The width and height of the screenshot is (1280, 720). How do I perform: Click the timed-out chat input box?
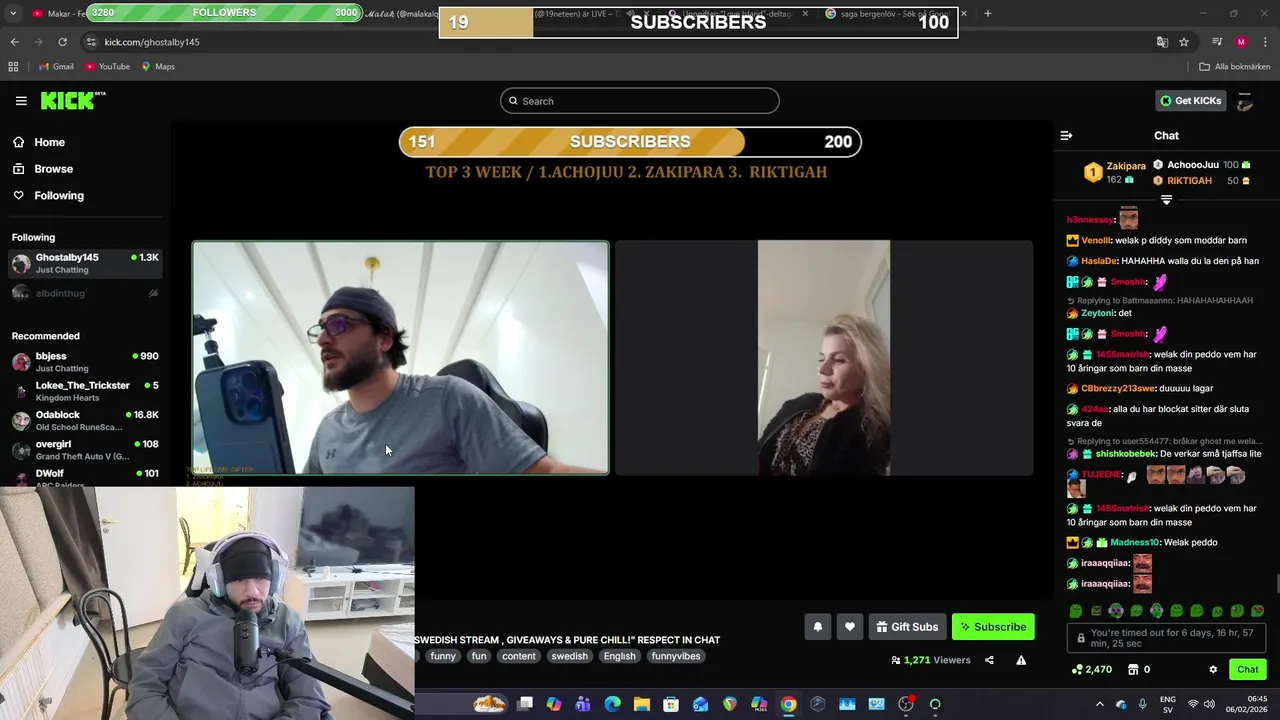coord(1166,638)
